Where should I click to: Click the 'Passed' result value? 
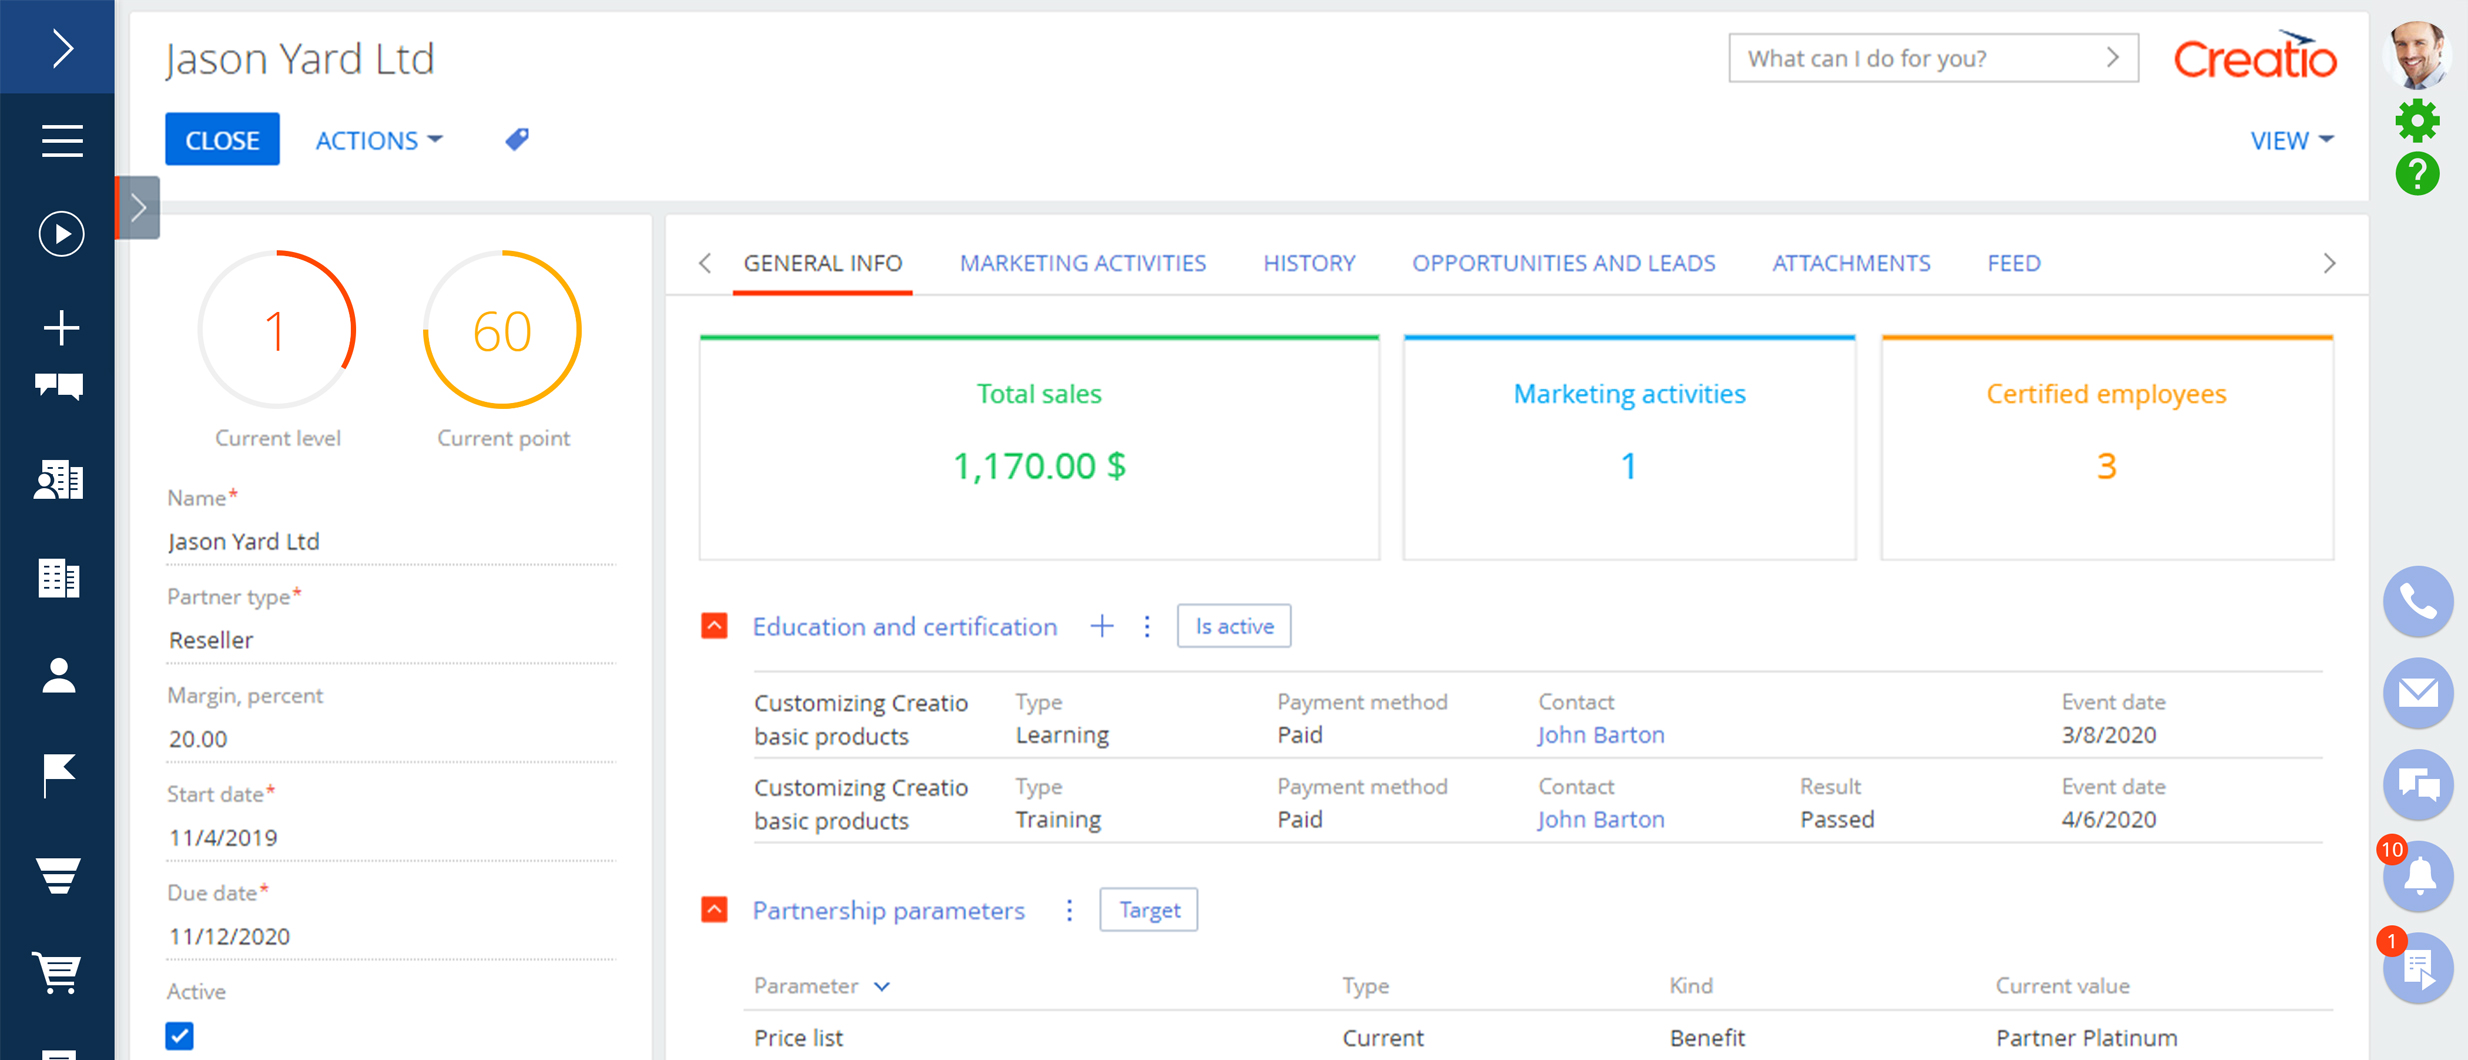pos(1837,819)
